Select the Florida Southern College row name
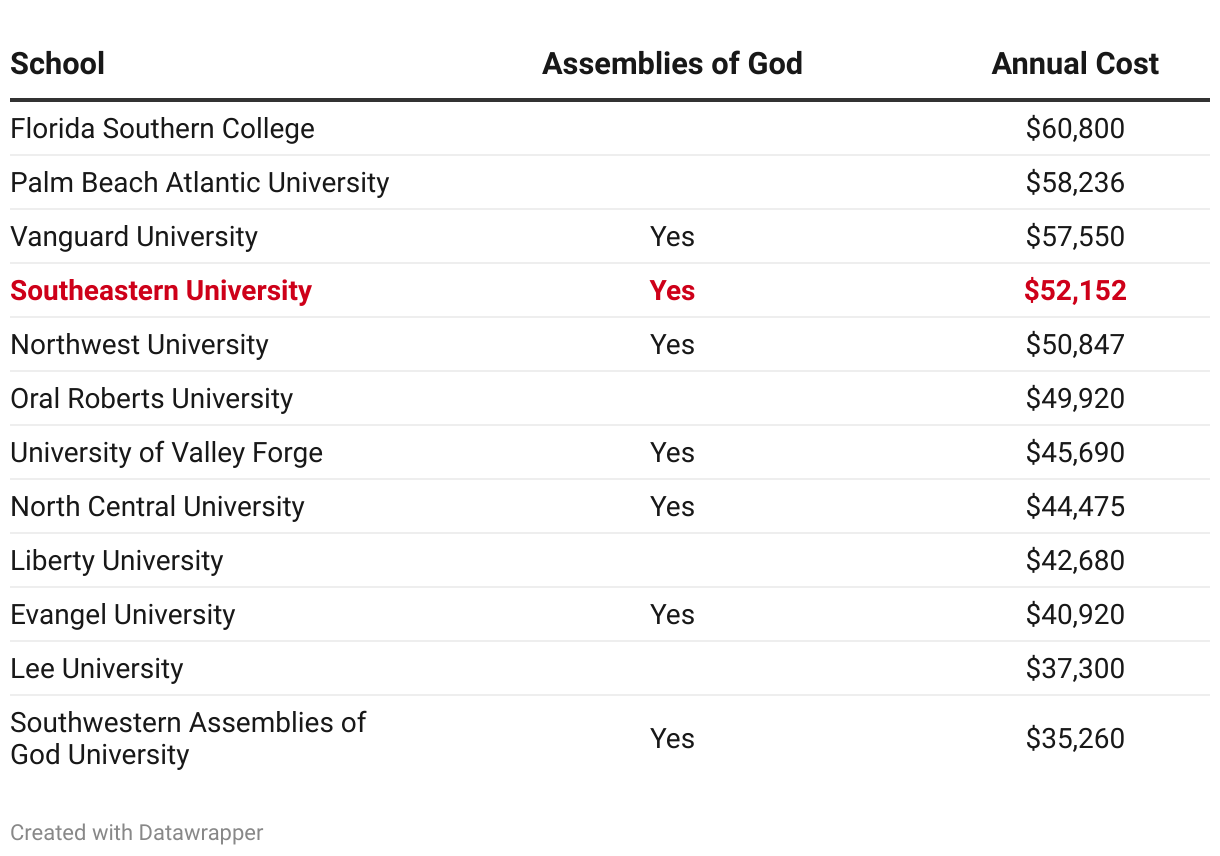This screenshot has width=1220, height=856. pos(162,129)
